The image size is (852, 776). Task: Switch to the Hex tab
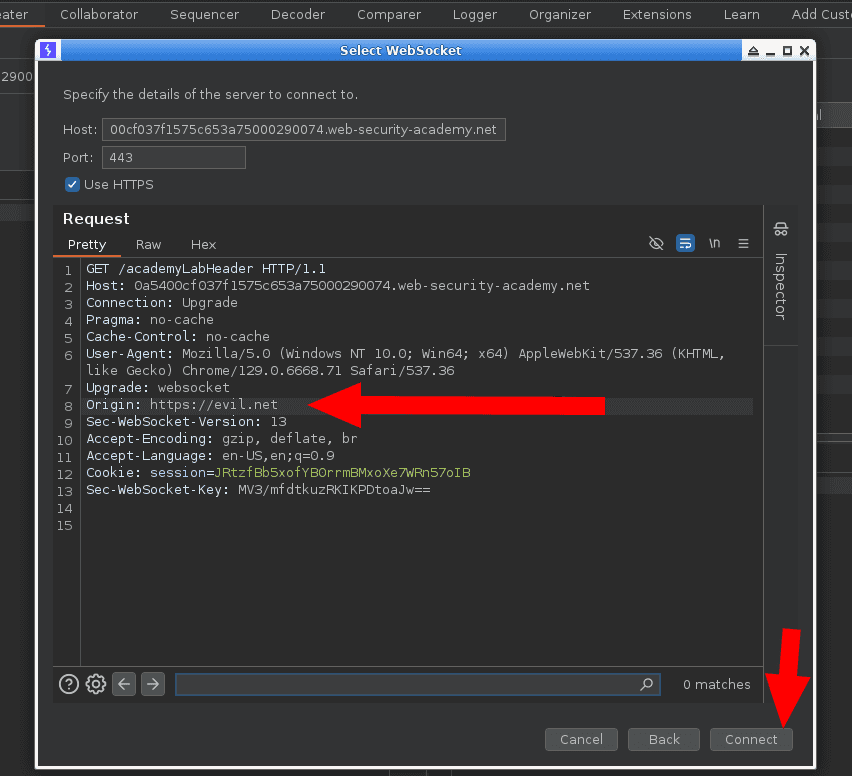203,244
